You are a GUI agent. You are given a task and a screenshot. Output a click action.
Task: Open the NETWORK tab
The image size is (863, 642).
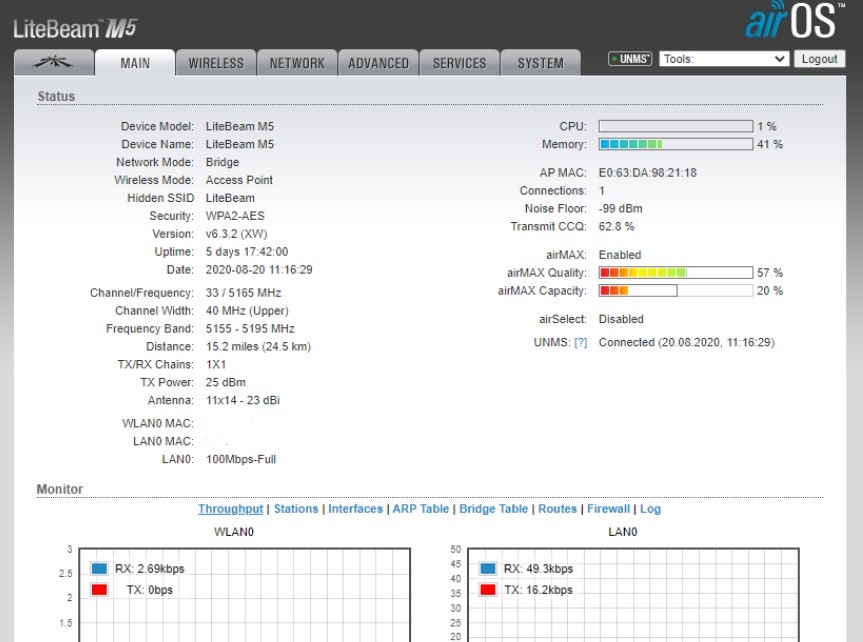(x=297, y=63)
